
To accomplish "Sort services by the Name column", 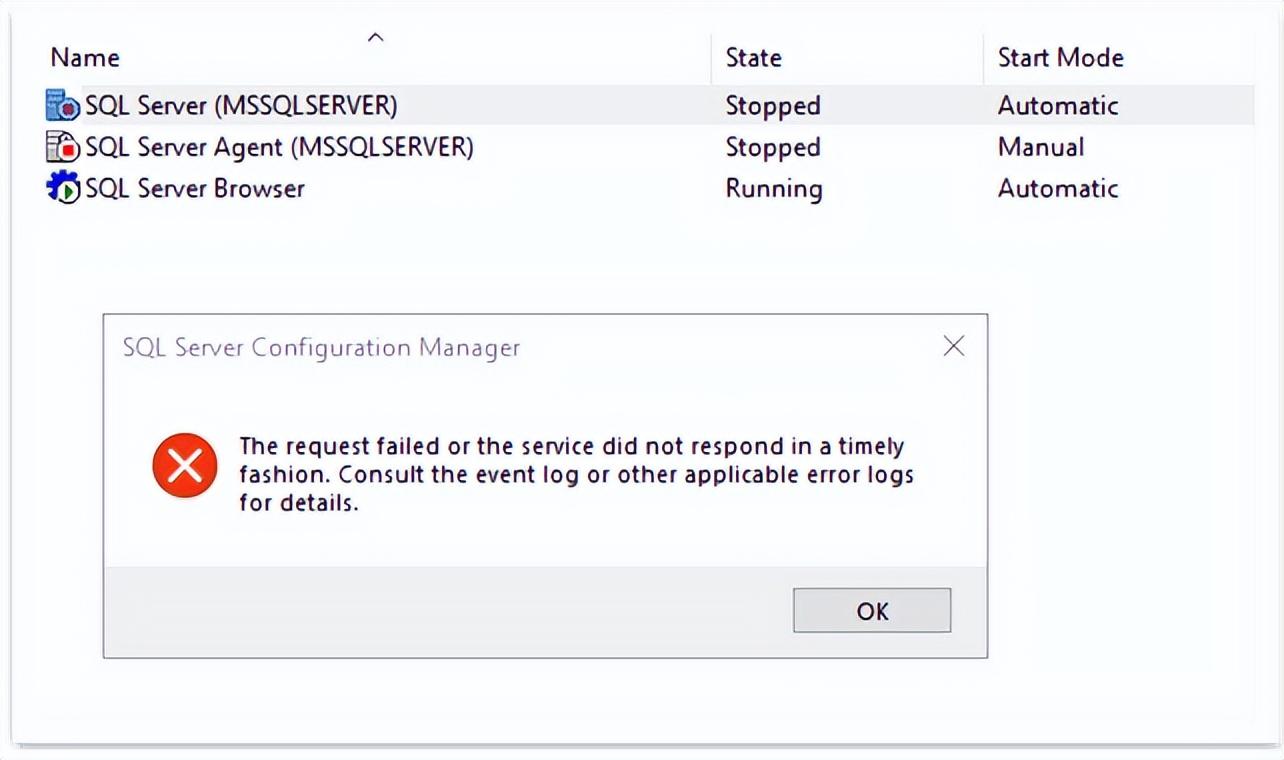I will coord(85,58).
